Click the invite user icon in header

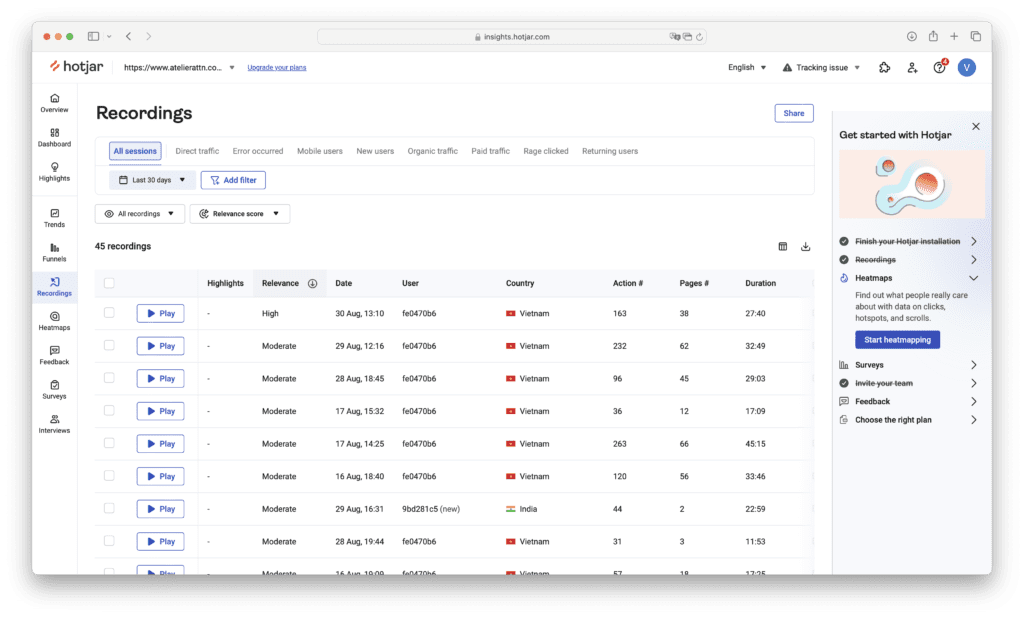coord(912,67)
